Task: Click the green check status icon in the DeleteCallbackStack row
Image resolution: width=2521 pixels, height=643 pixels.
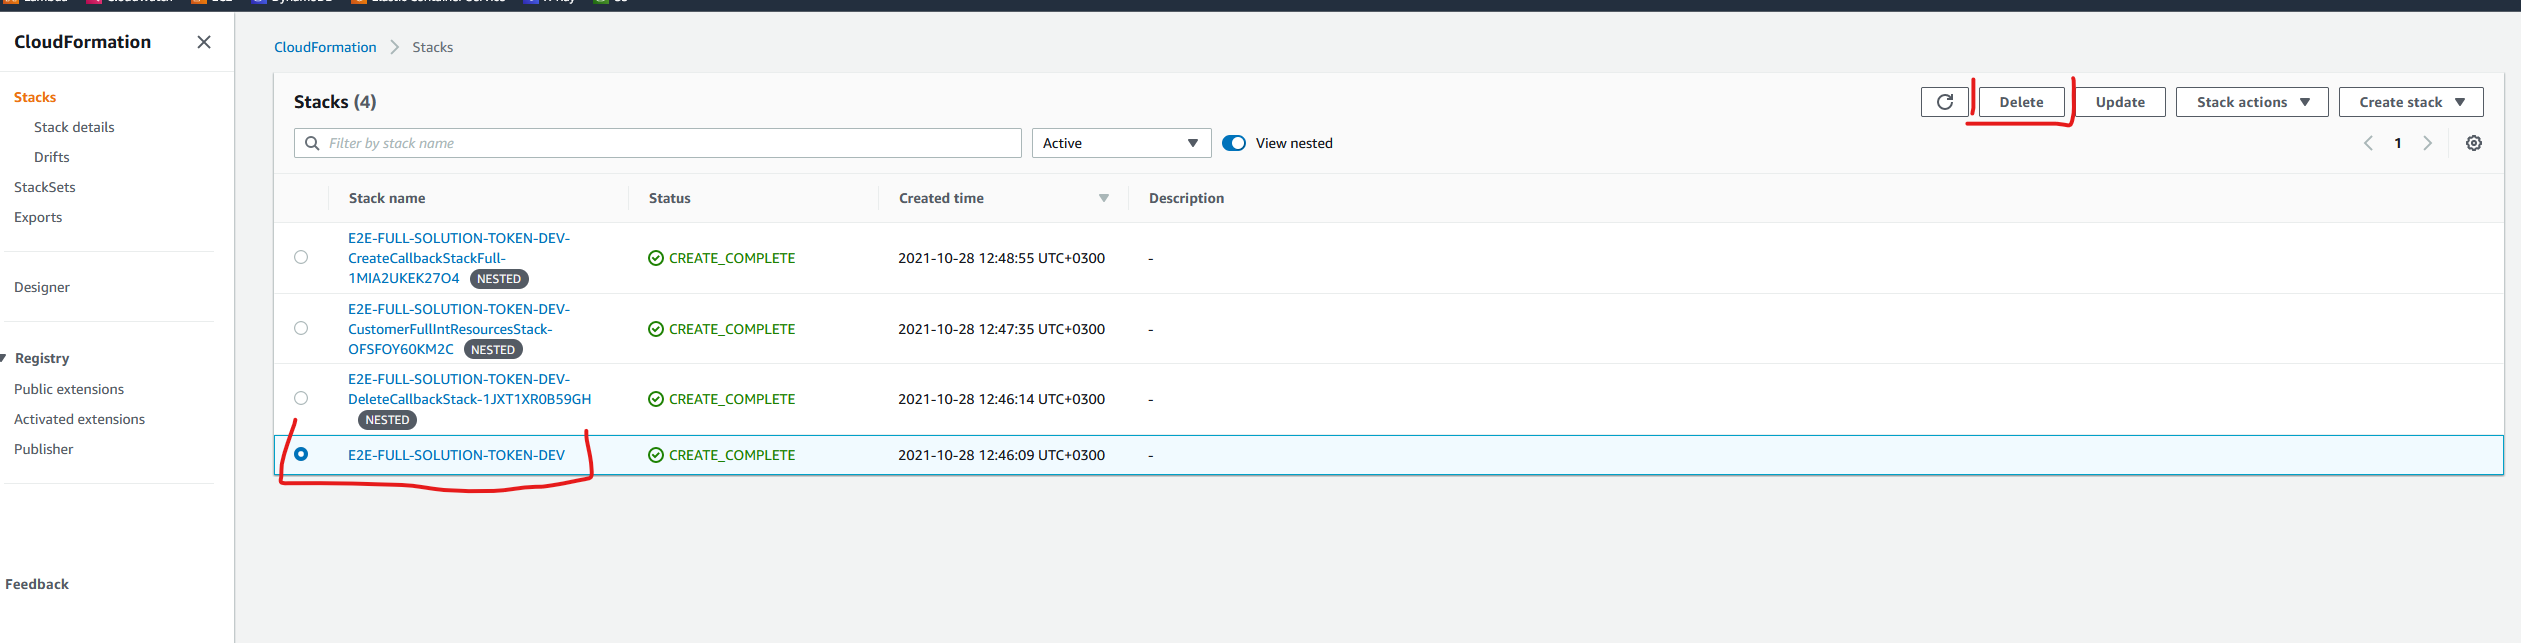Action: 656,399
